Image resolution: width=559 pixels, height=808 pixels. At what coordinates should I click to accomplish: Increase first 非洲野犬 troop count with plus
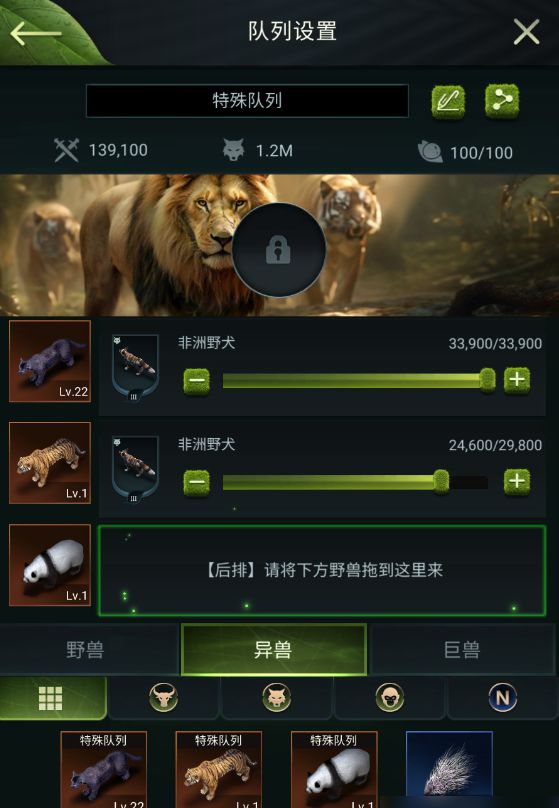pyautogui.click(x=517, y=380)
